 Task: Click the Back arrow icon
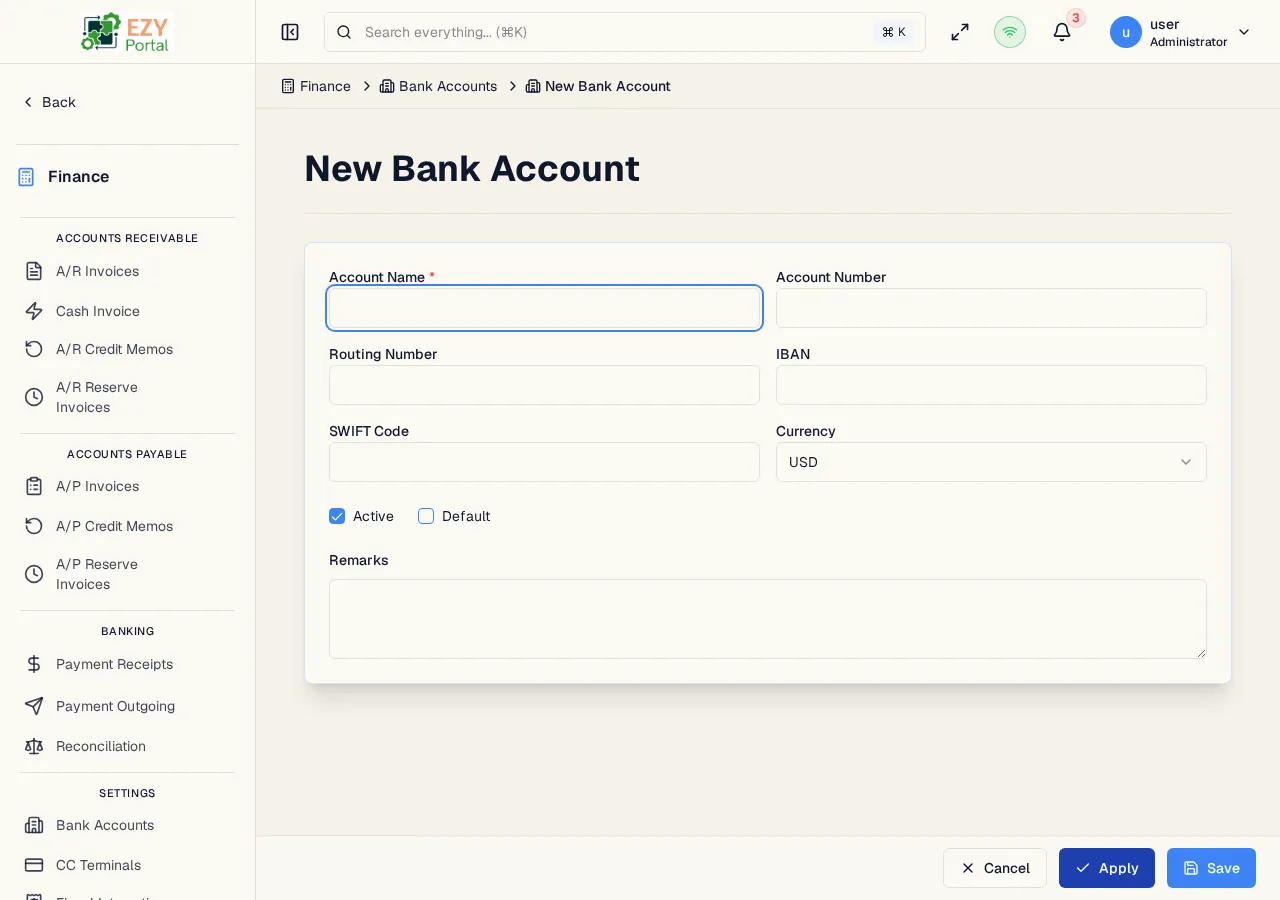(x=28, y=102)
